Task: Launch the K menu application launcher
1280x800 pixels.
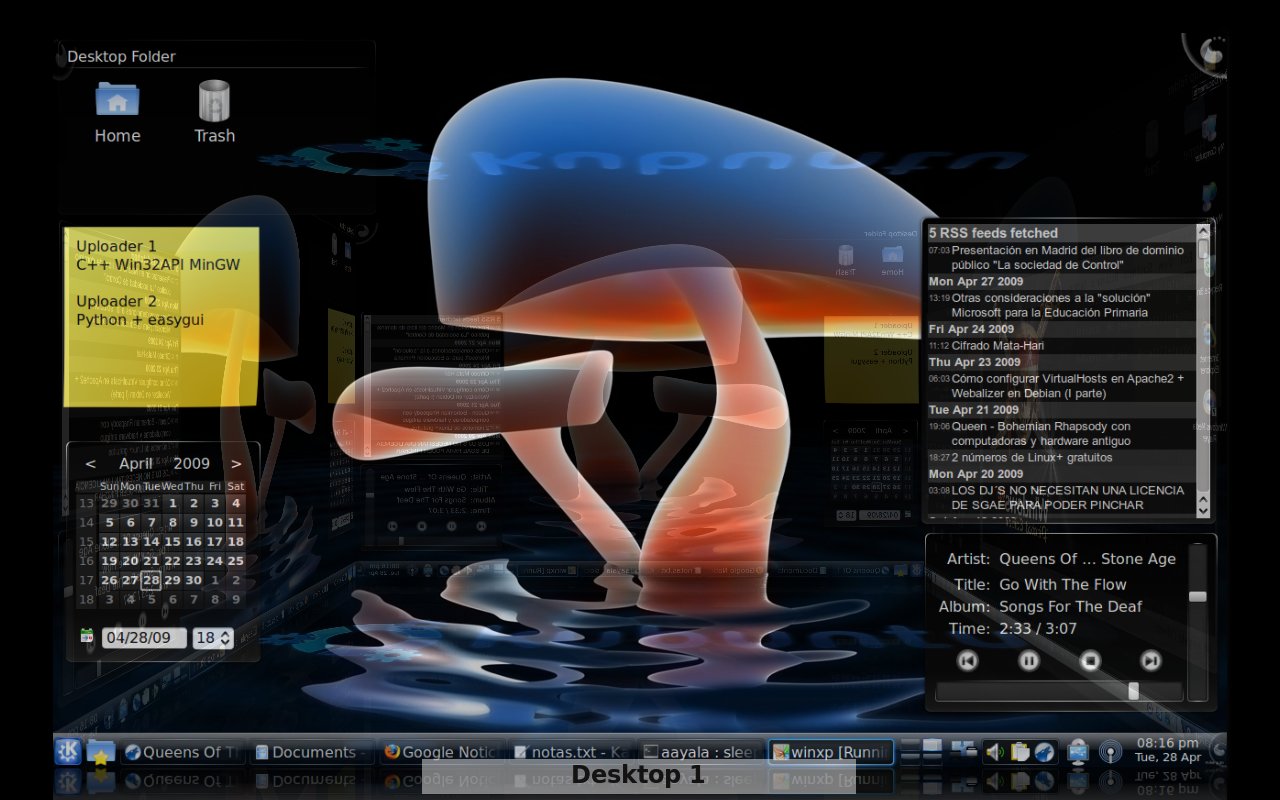Action: (x=66, y=751)
